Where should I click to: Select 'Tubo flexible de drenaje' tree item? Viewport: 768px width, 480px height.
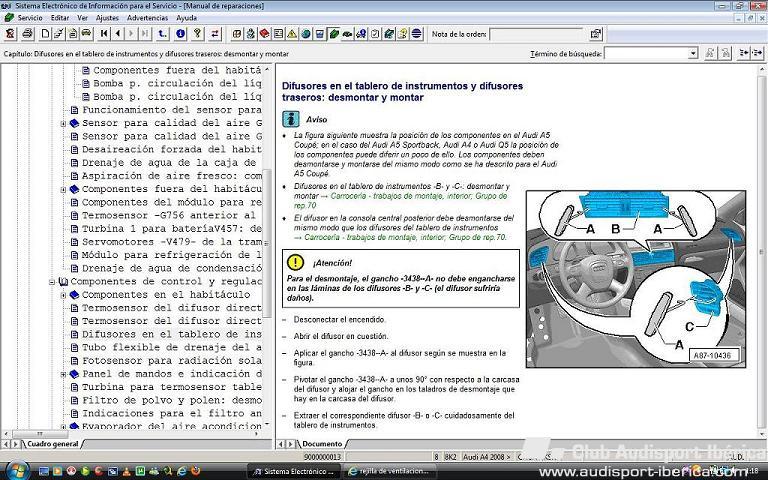tap(171, 347)
